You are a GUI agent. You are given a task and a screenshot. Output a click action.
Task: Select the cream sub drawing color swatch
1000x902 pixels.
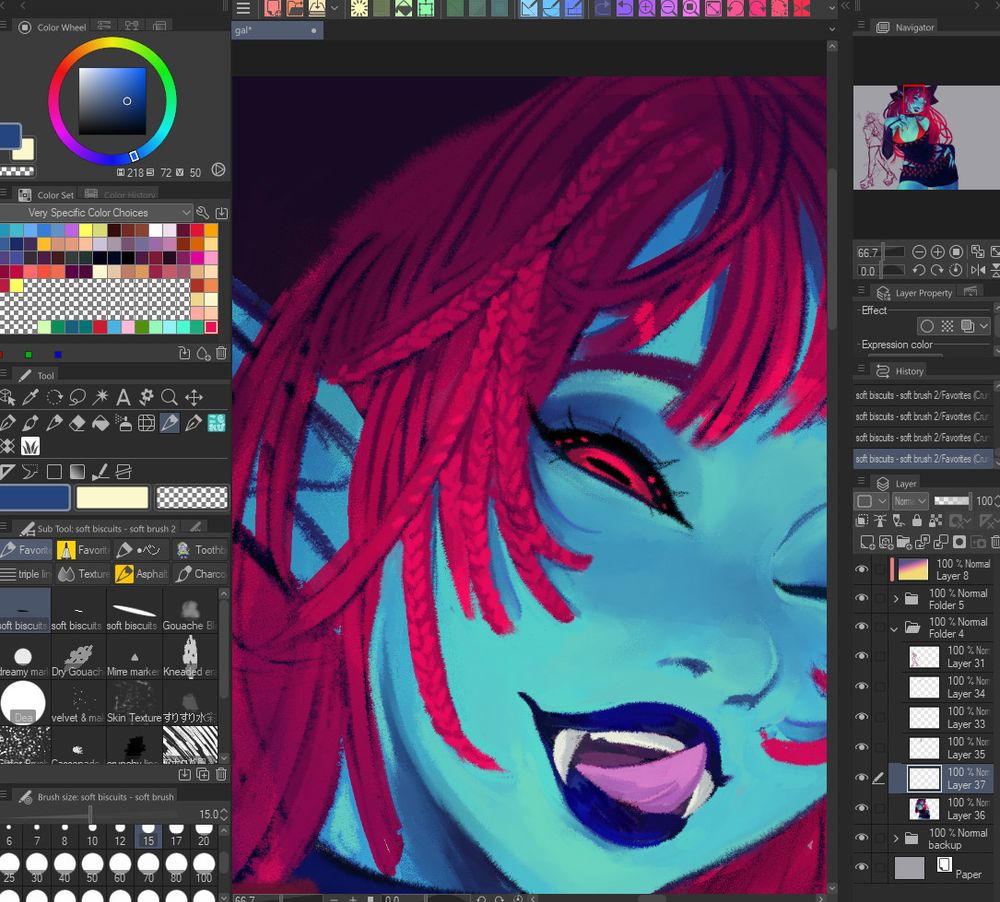point(112,498)
